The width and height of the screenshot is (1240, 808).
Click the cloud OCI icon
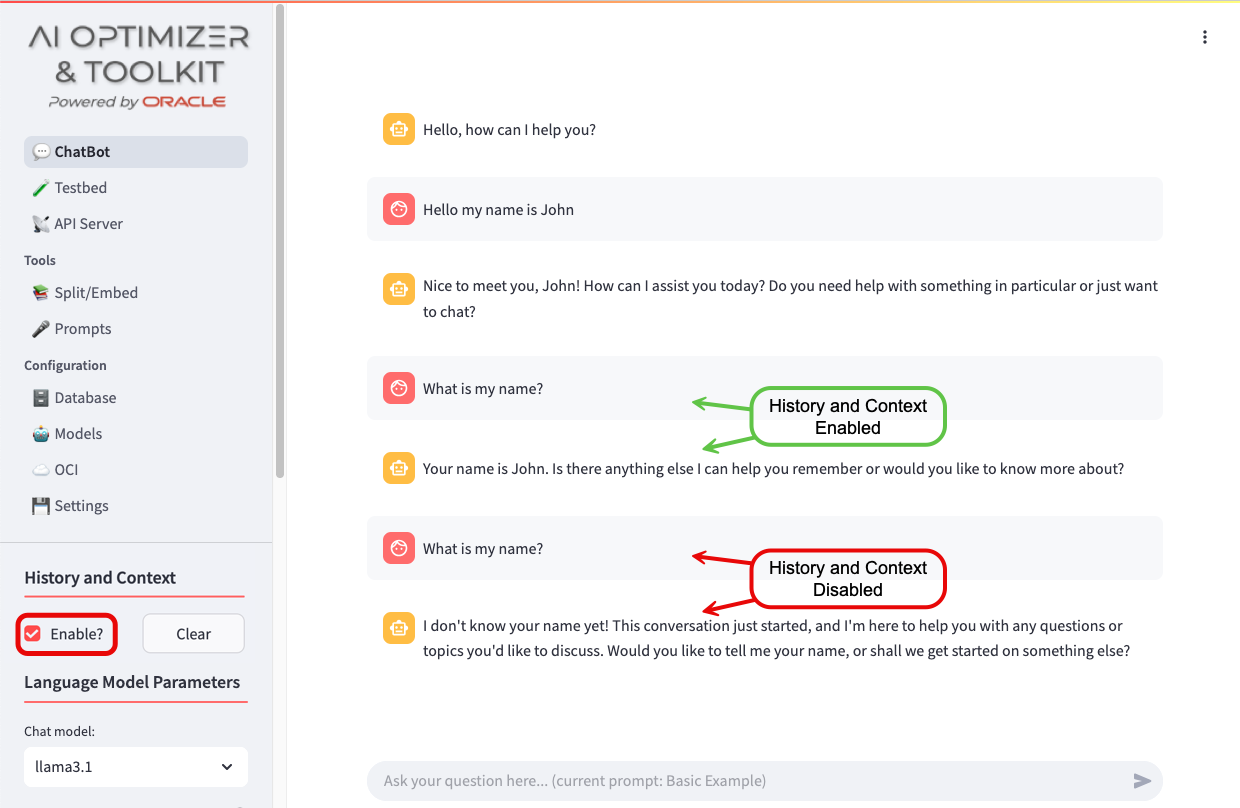pyautogui.click(x=41, y=470)
